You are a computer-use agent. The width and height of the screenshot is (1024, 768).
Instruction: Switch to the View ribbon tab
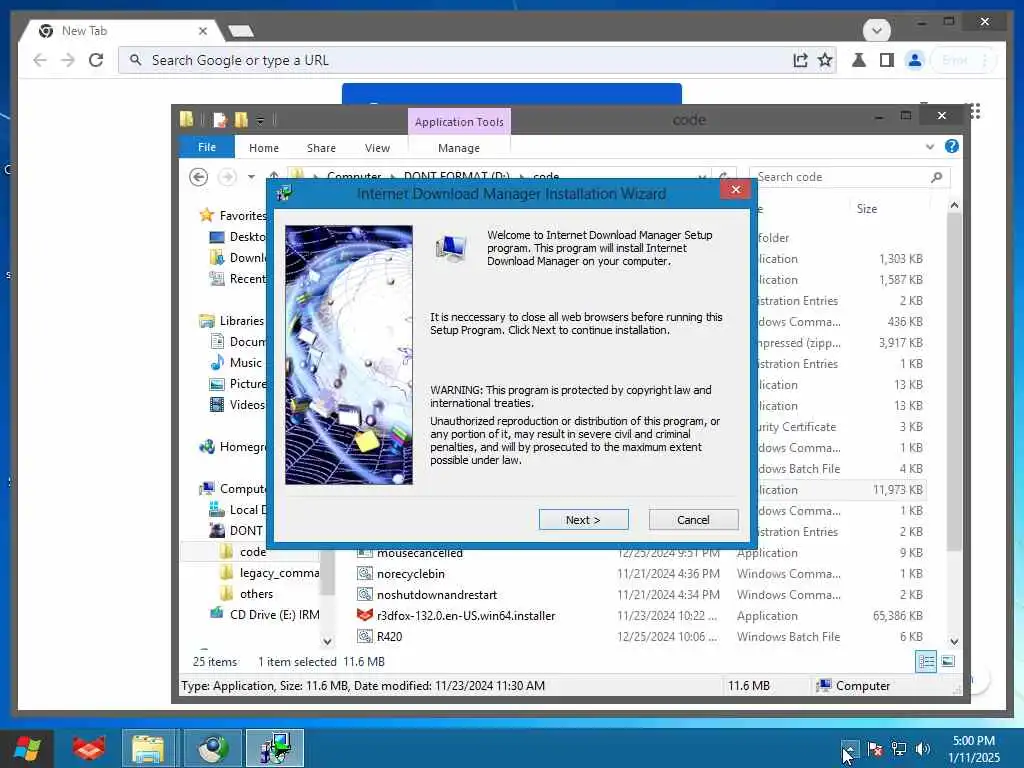(x=377, y=148)
